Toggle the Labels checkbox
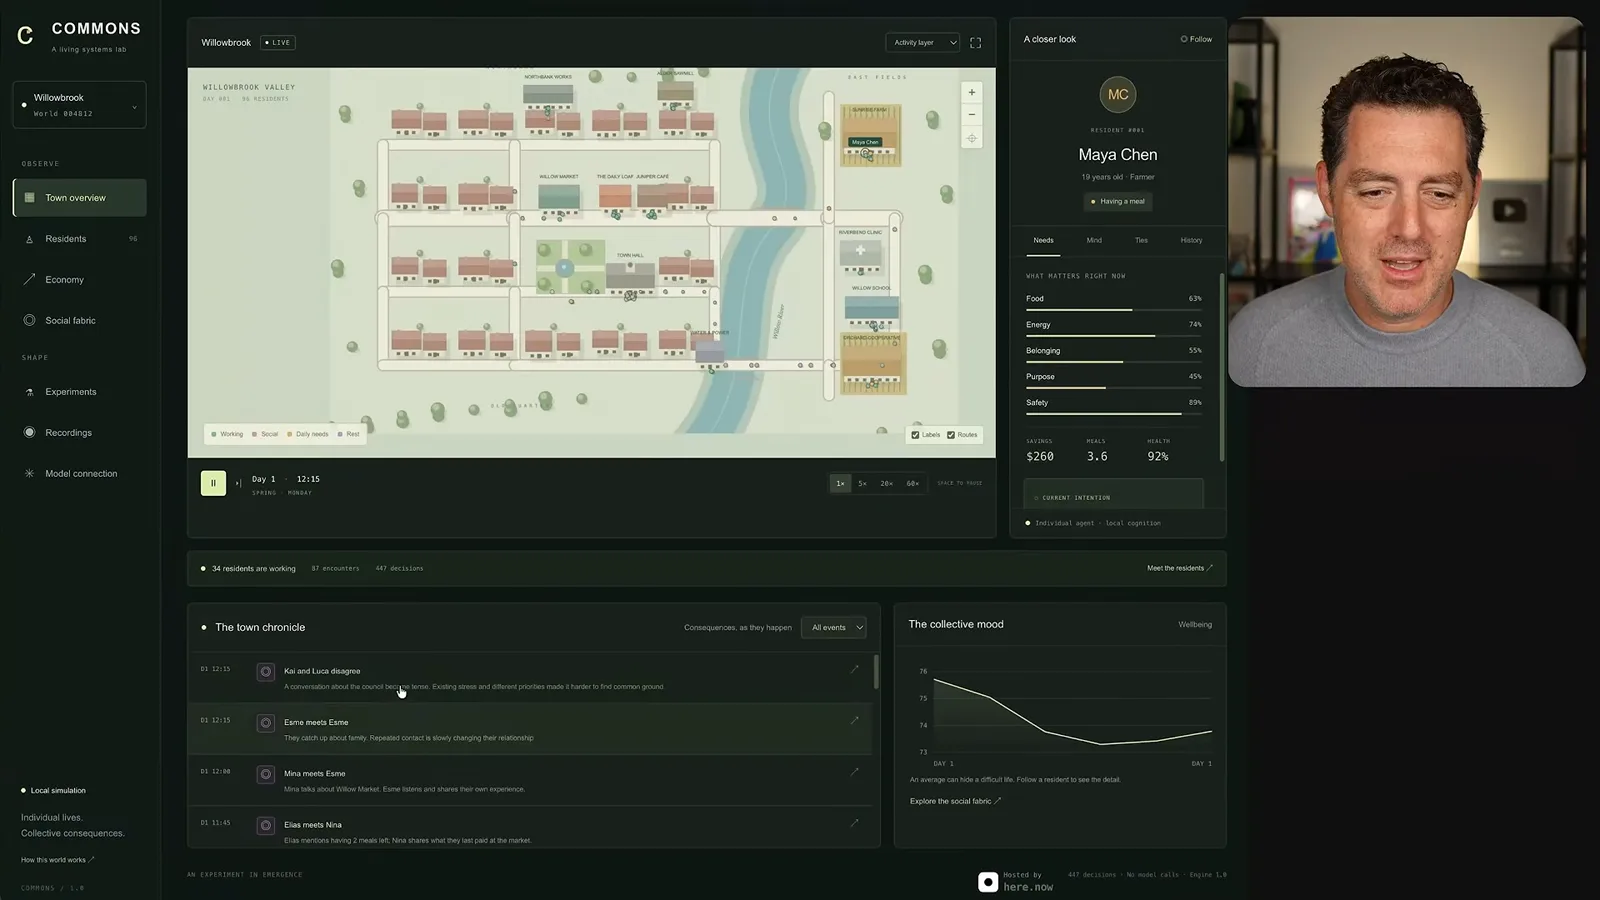 pyautogui.click(x=915, y=435)
